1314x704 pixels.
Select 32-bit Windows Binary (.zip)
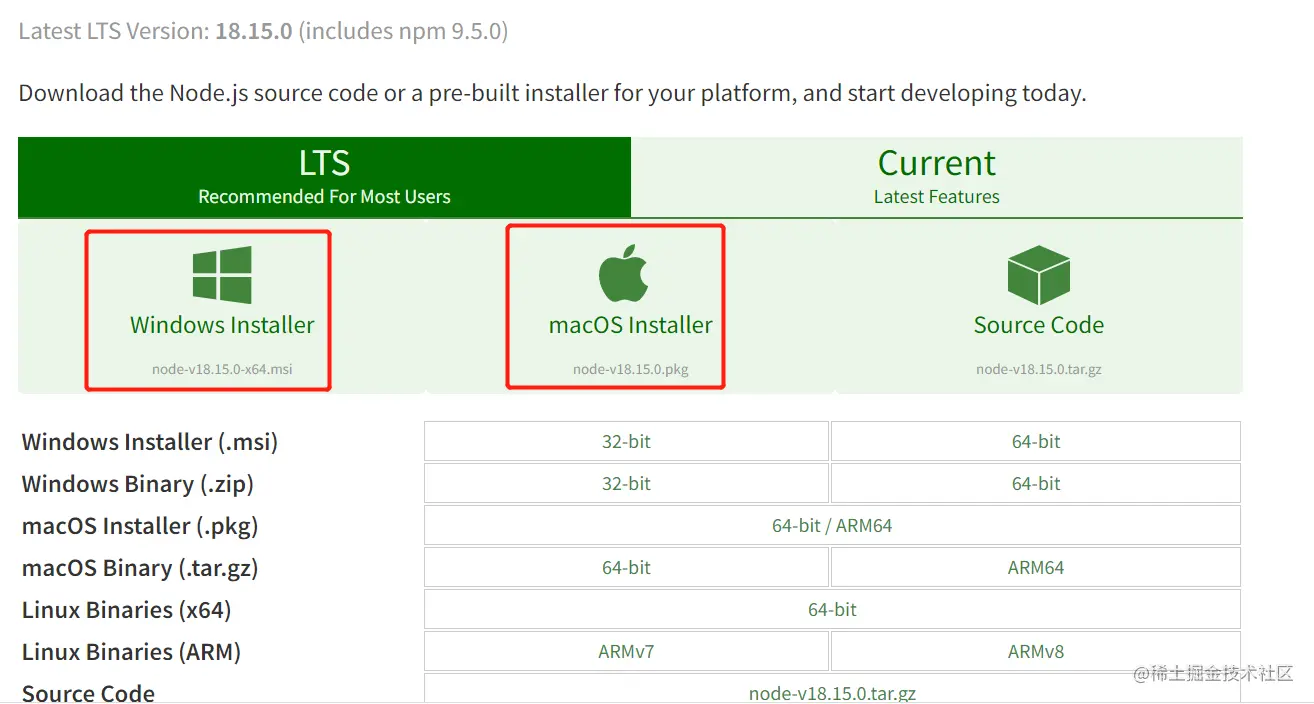pyautogui.click(x=626, y=483)
